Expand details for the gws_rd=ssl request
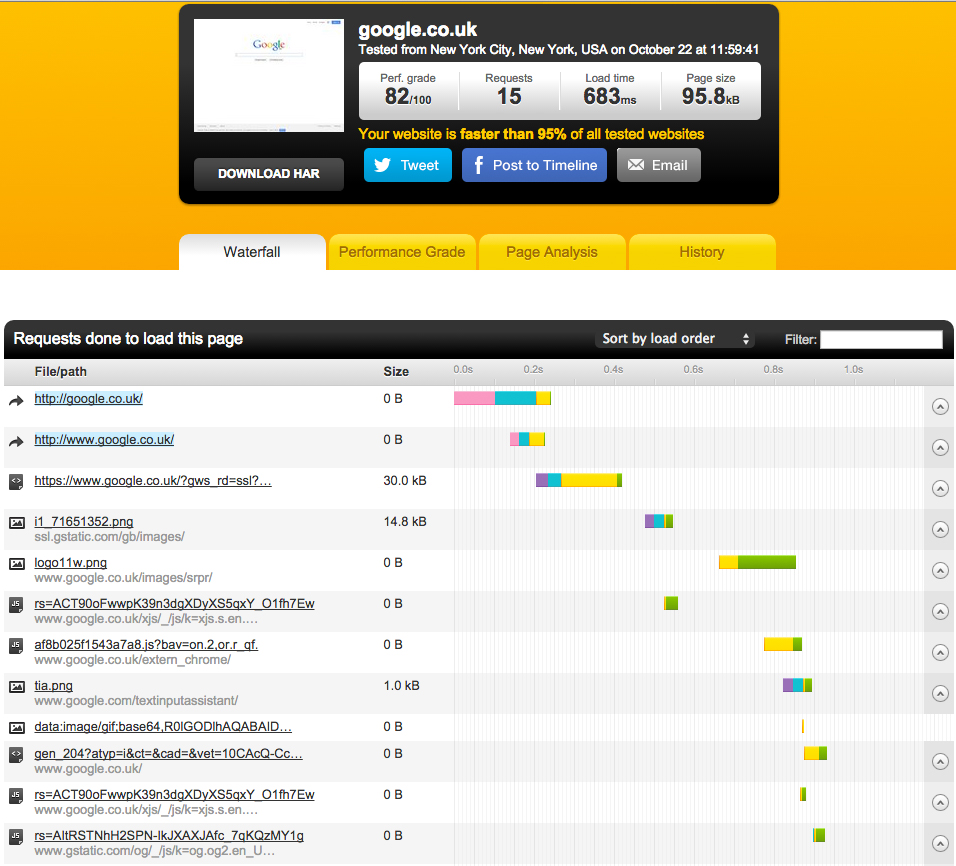Image resolution: width=956 pixels, height=866 pixels. point(940,488)
